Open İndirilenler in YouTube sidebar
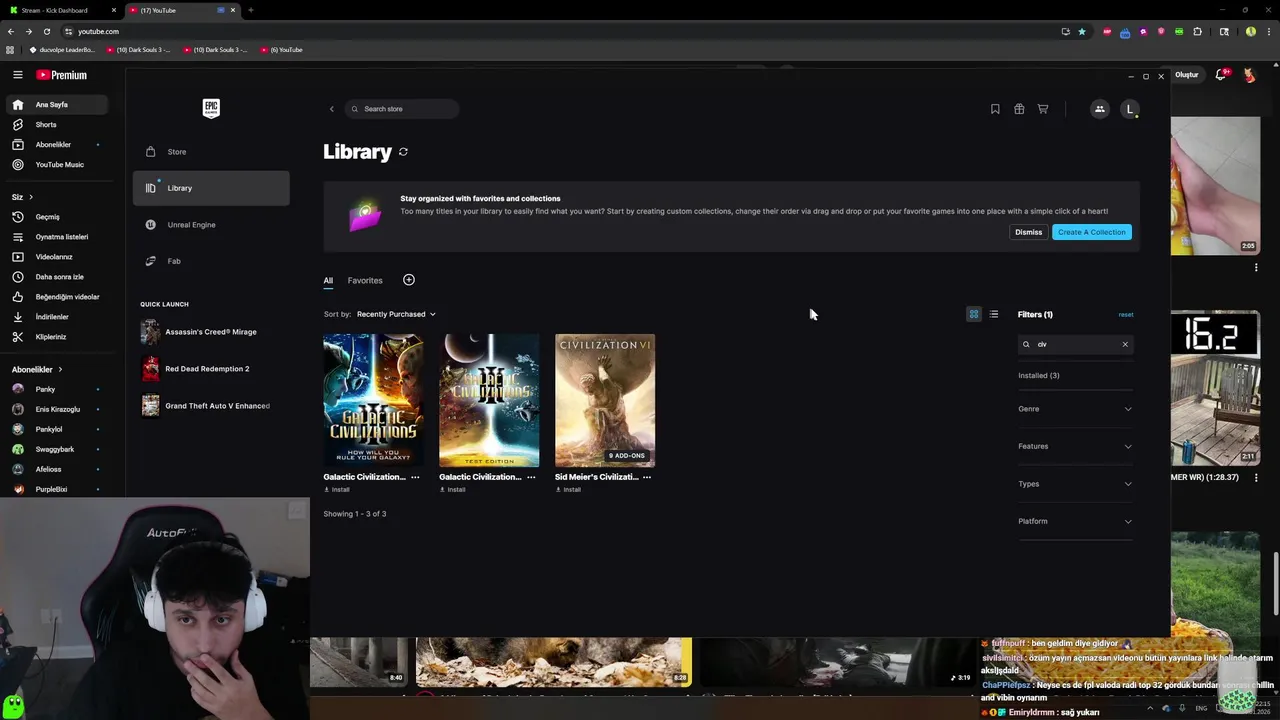The height and width of the screenshot is (720, 1280). (57, 317)
